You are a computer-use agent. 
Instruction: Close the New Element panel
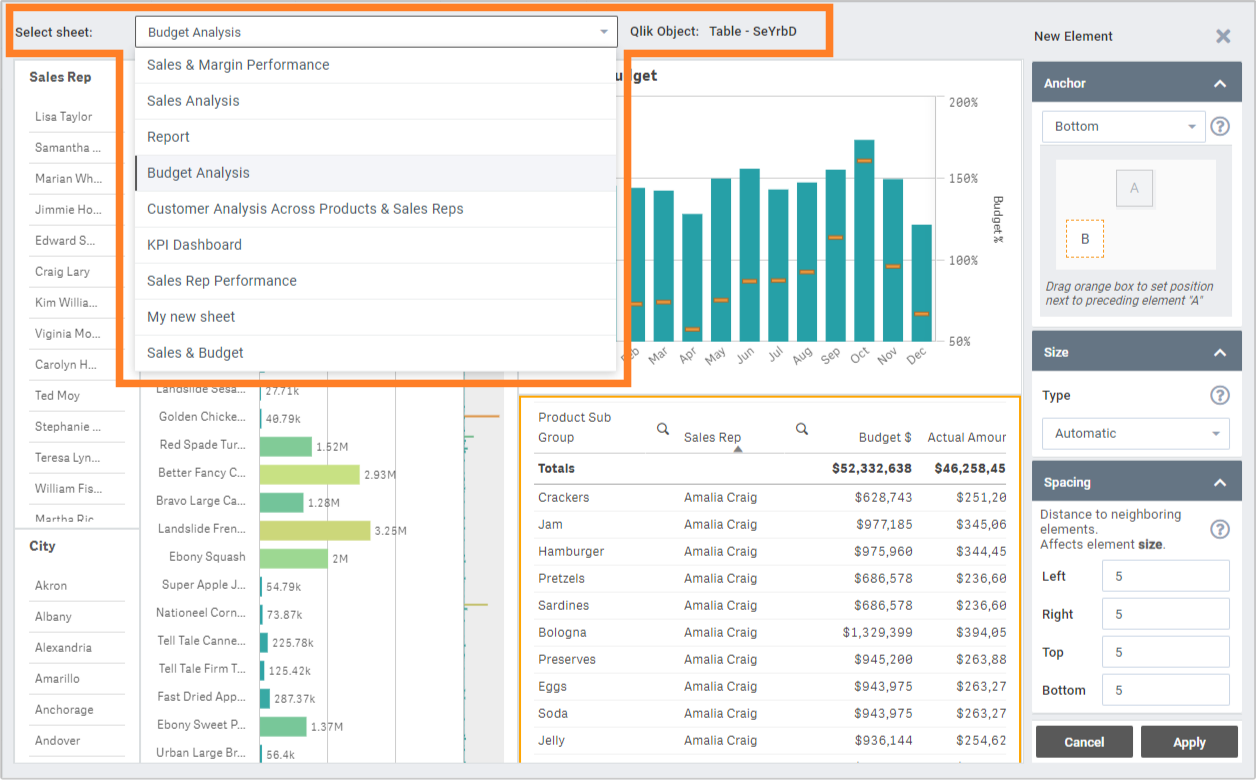[1223, 36]
